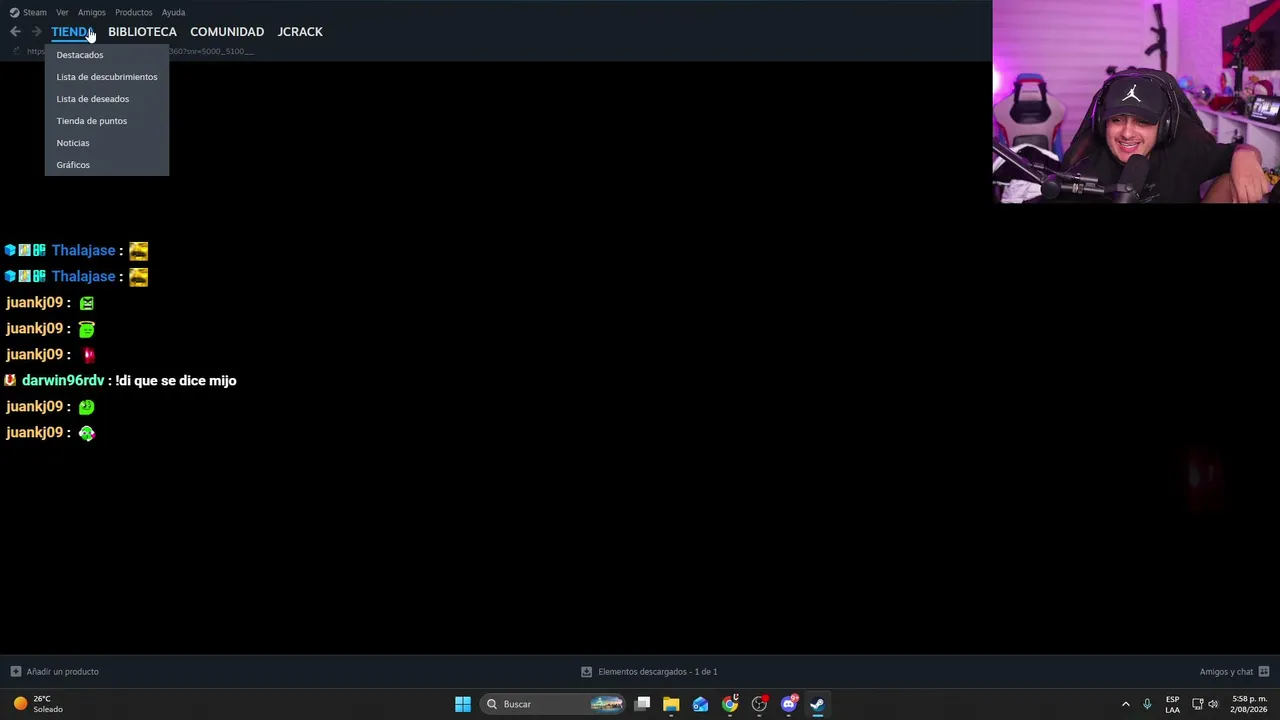Switch to the BIBLIOTECA tab

coord(142,32)
